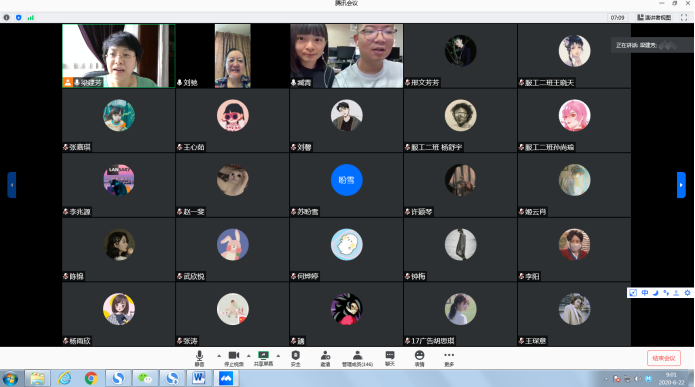Viewport: 695px width, 387px height.
Task: Enter fullscreen using the top-right corner icon
Action: tap(684, 17)
